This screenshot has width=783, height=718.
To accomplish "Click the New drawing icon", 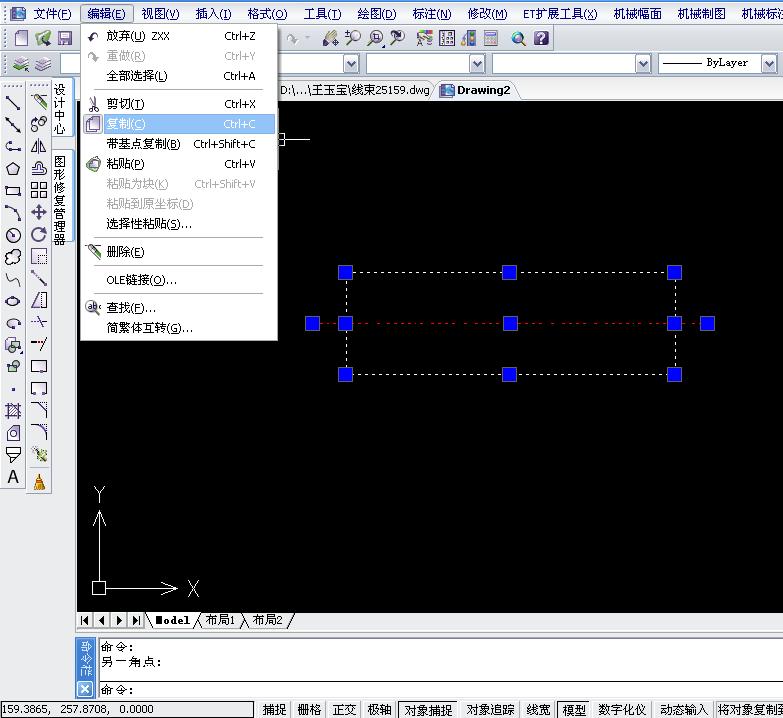I will coord(21,38).
